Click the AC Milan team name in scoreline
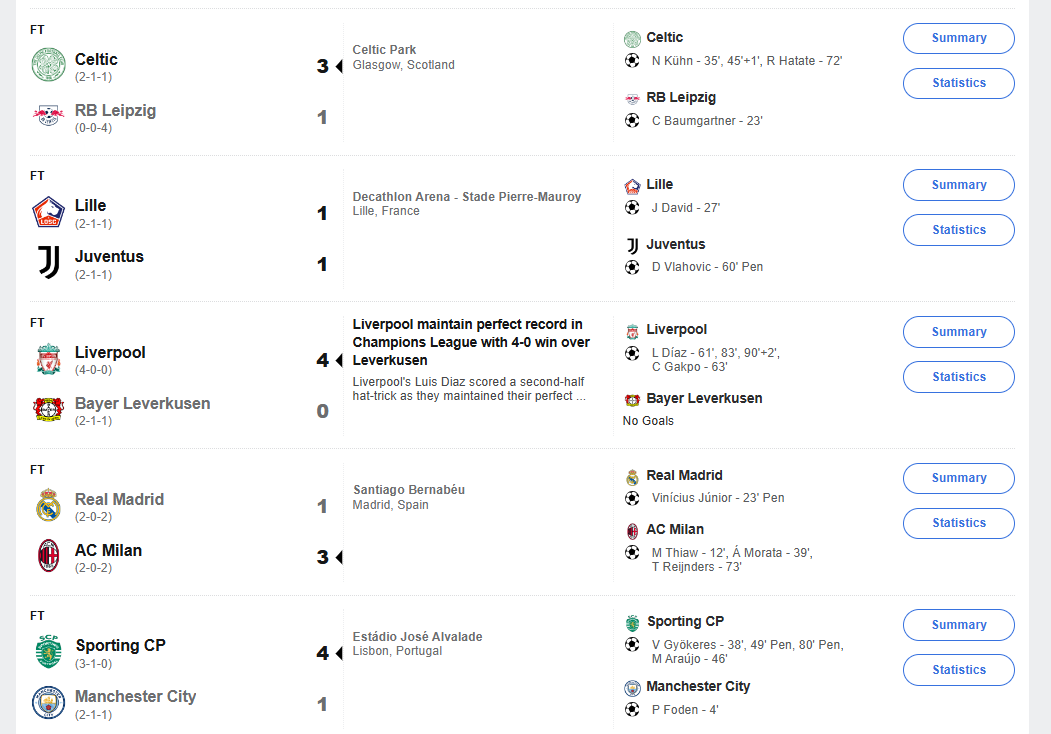The height and width of the screenshot is (734, 1051). tap(108, 551)
